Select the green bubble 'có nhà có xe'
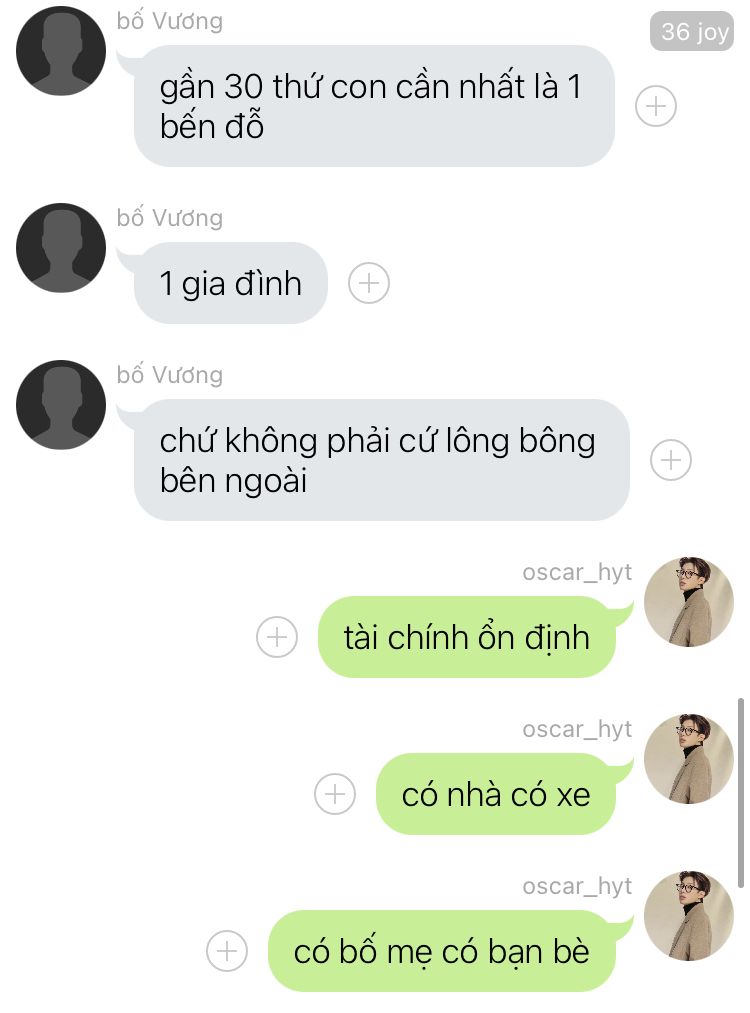Viewport: 750px width, 1013px height. pyautogui.click(x=495, y=794)
